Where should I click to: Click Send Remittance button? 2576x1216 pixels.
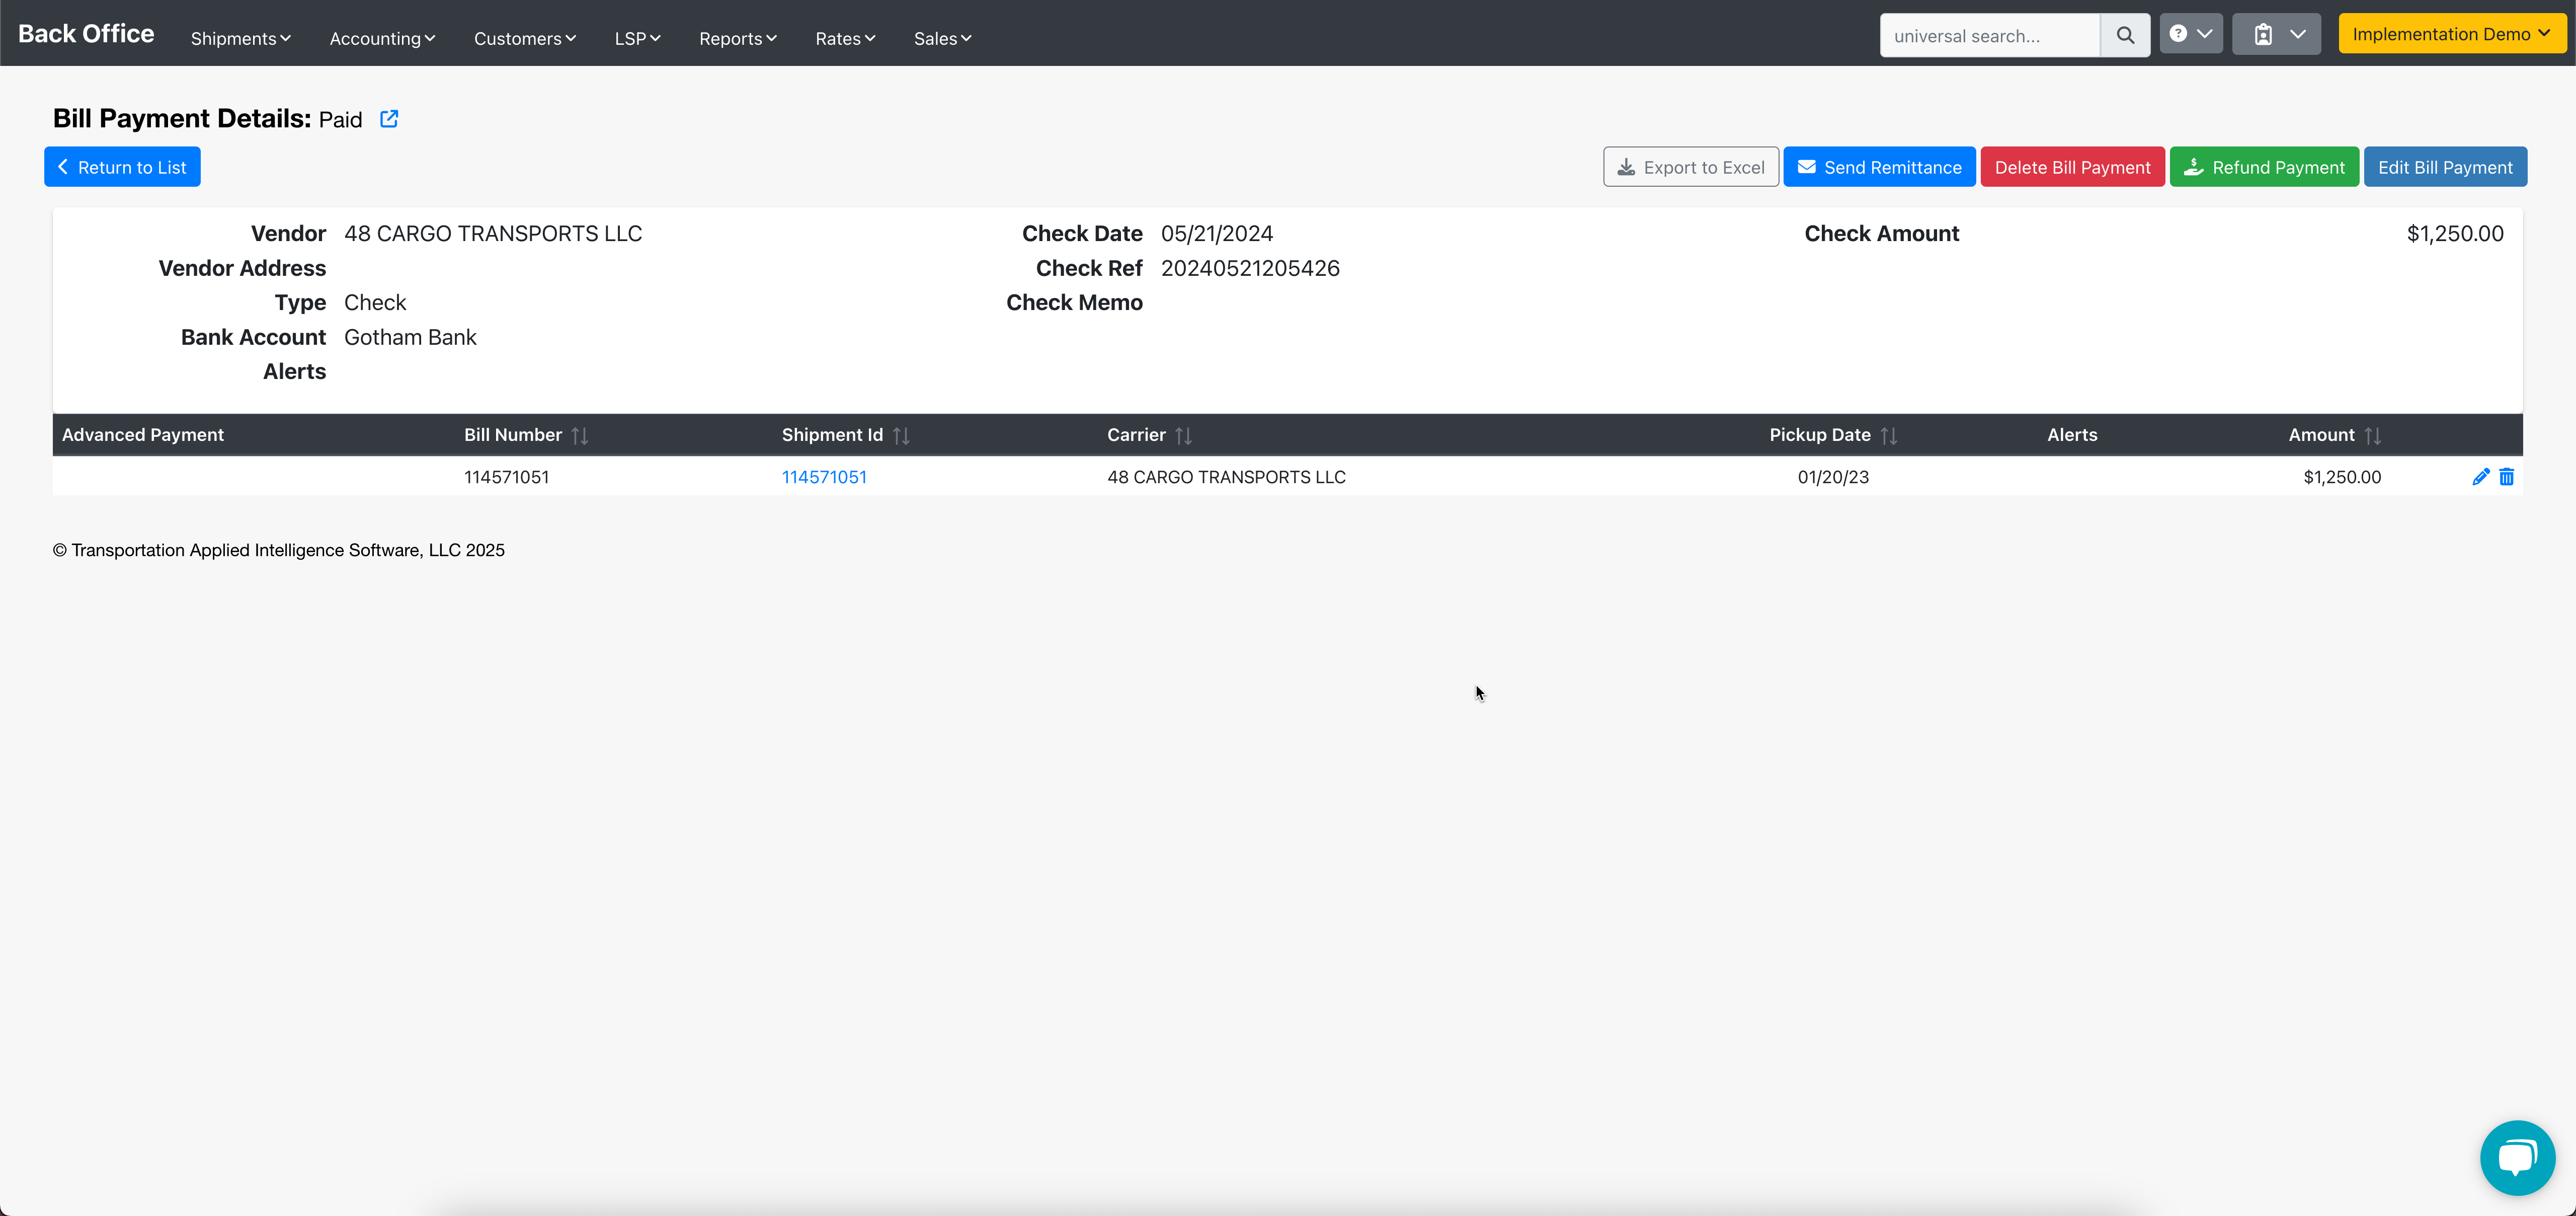click(x=1879, y=167)
